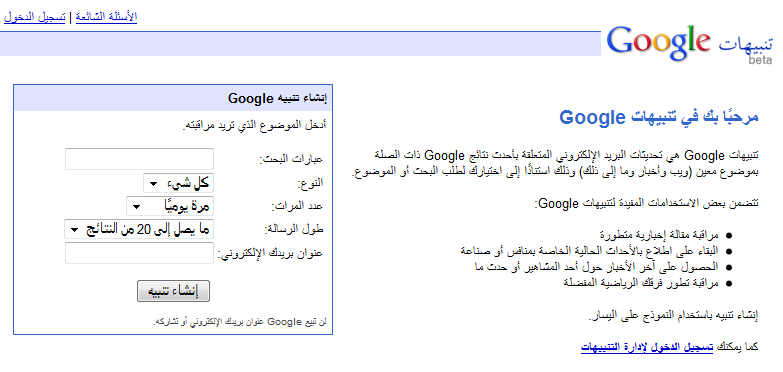Open the عدد المرات dropdown showing مرة يوميًا
This screenshot has height=372, width=783.
(x=170, y=206)
